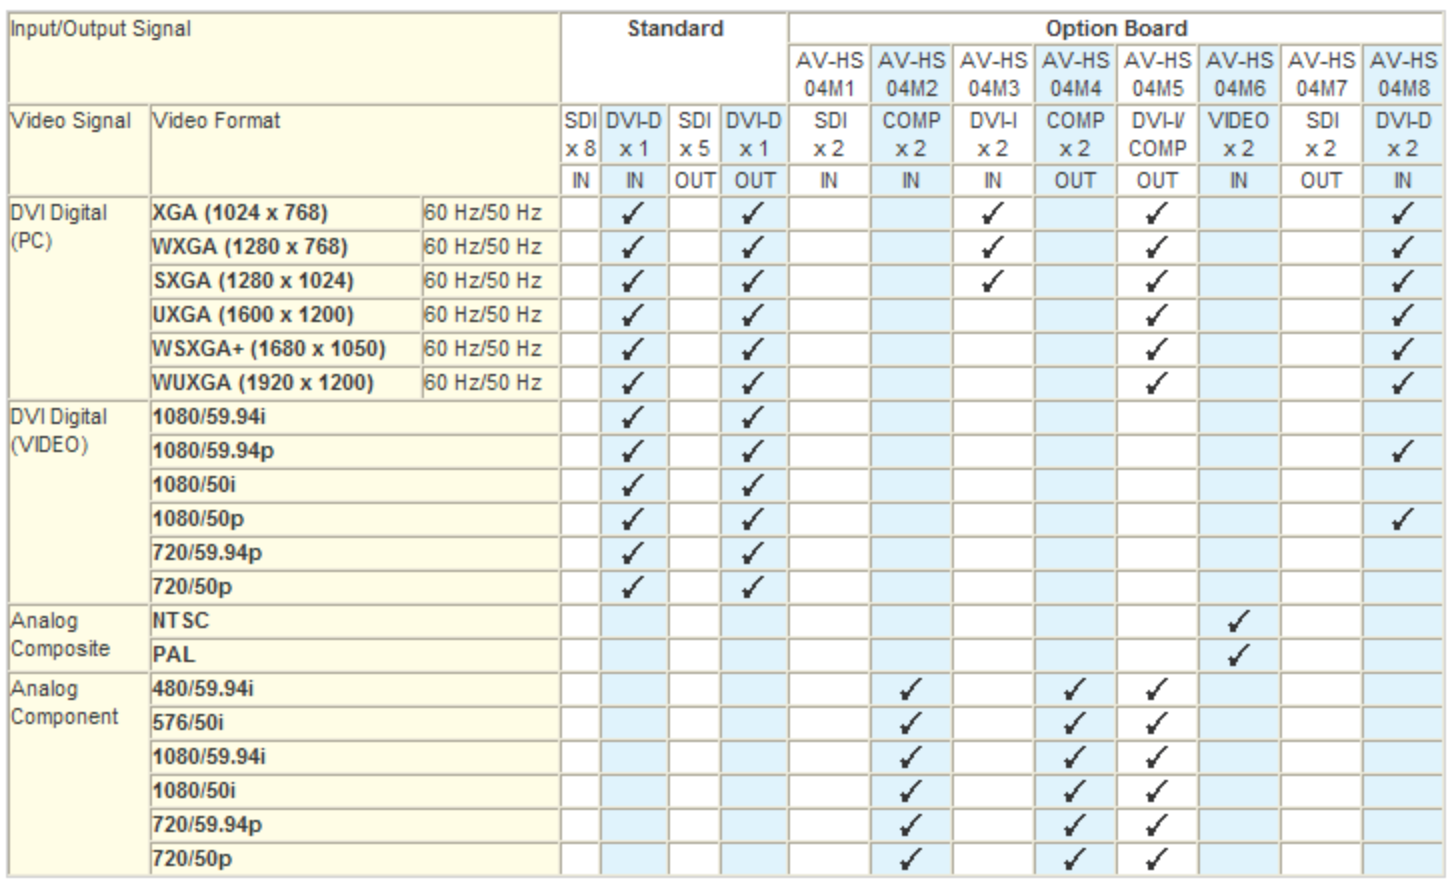Click SDI x 2 under AV-HS 04M7
Image resolution: width=1452 pixels, height=886 pixels.
tap(1321, 134)
